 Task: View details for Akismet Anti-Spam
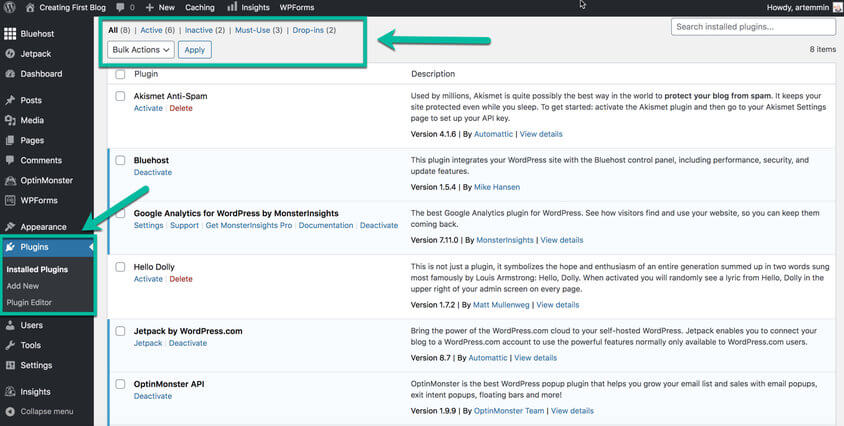[541, 134]
